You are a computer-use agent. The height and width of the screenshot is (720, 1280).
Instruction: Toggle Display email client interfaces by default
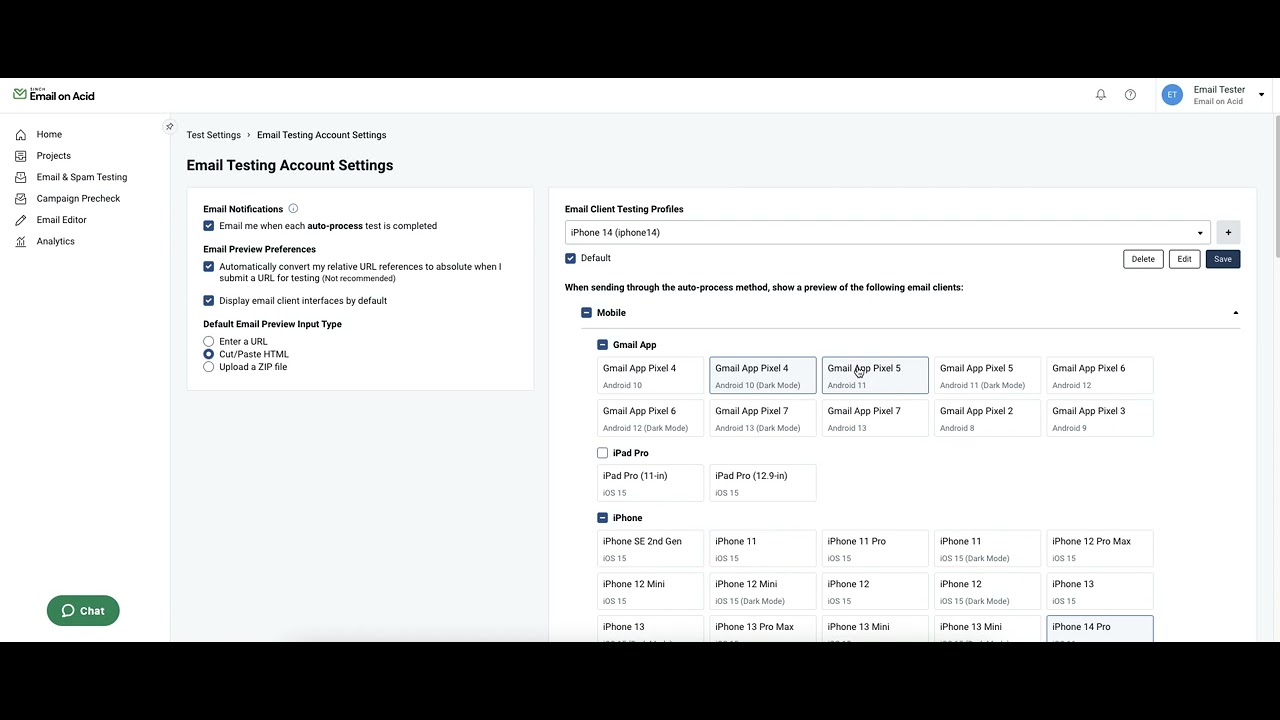(209, 301)
